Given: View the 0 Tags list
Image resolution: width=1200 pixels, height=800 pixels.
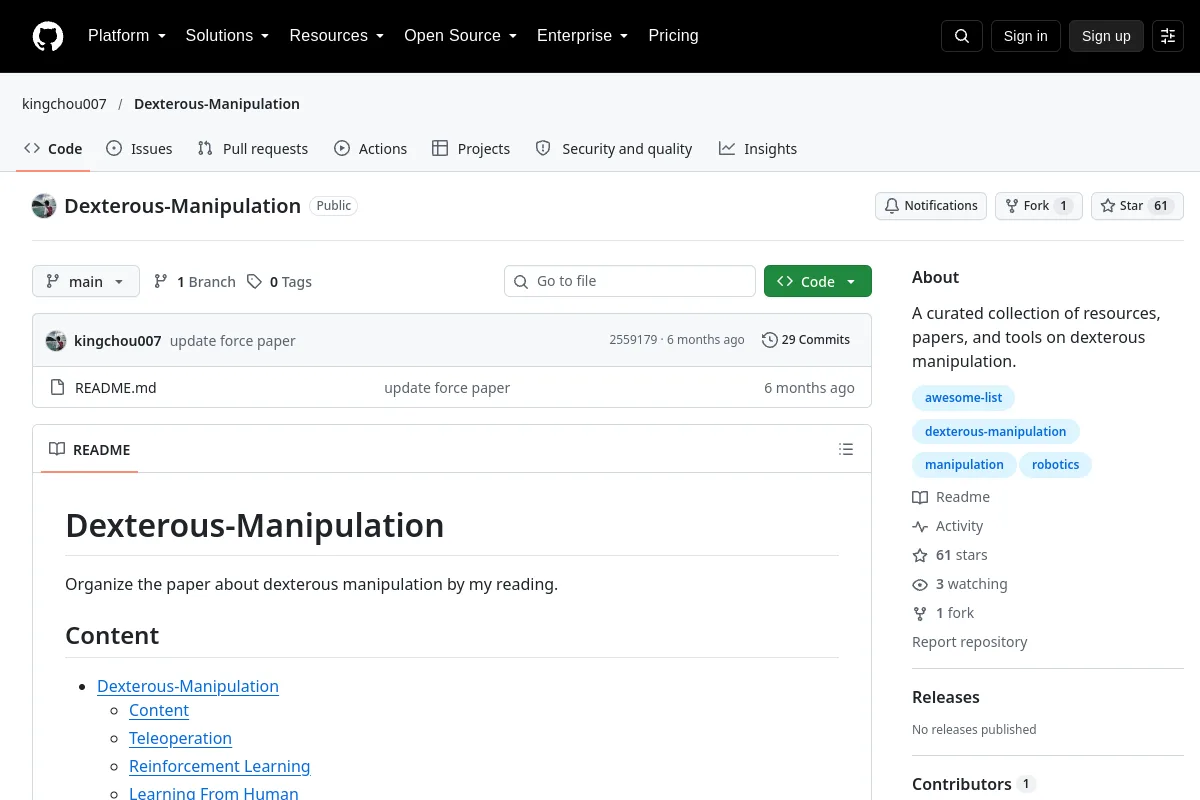Looking at the screenshot, I should (280, 282).
